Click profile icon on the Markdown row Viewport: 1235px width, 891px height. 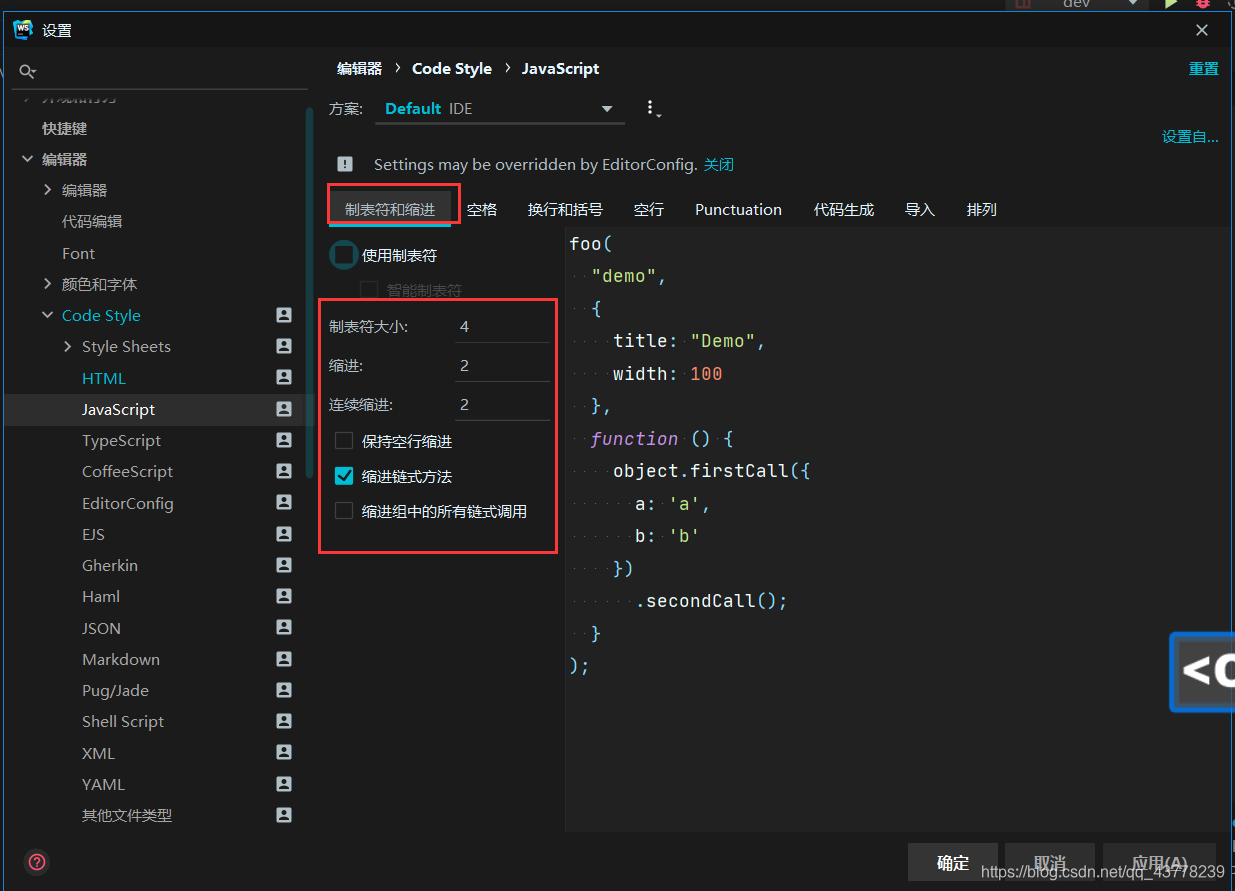(x=284, y=659)
